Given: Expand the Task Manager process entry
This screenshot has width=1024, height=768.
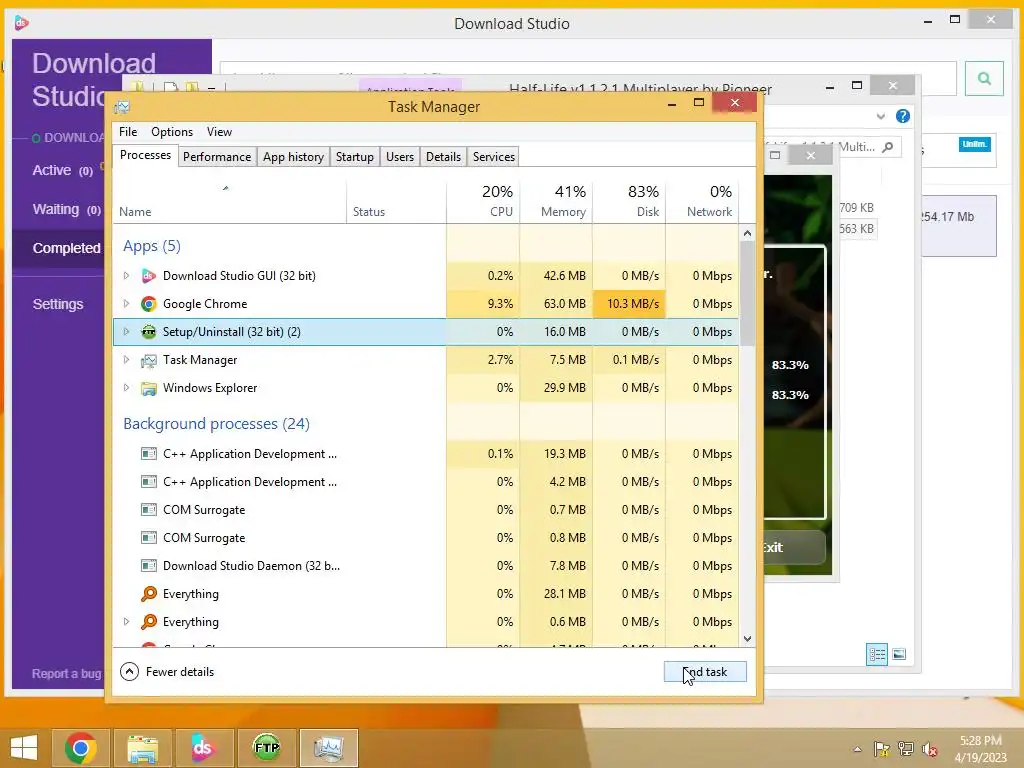Looking at the screenshot, I should 126,360.
